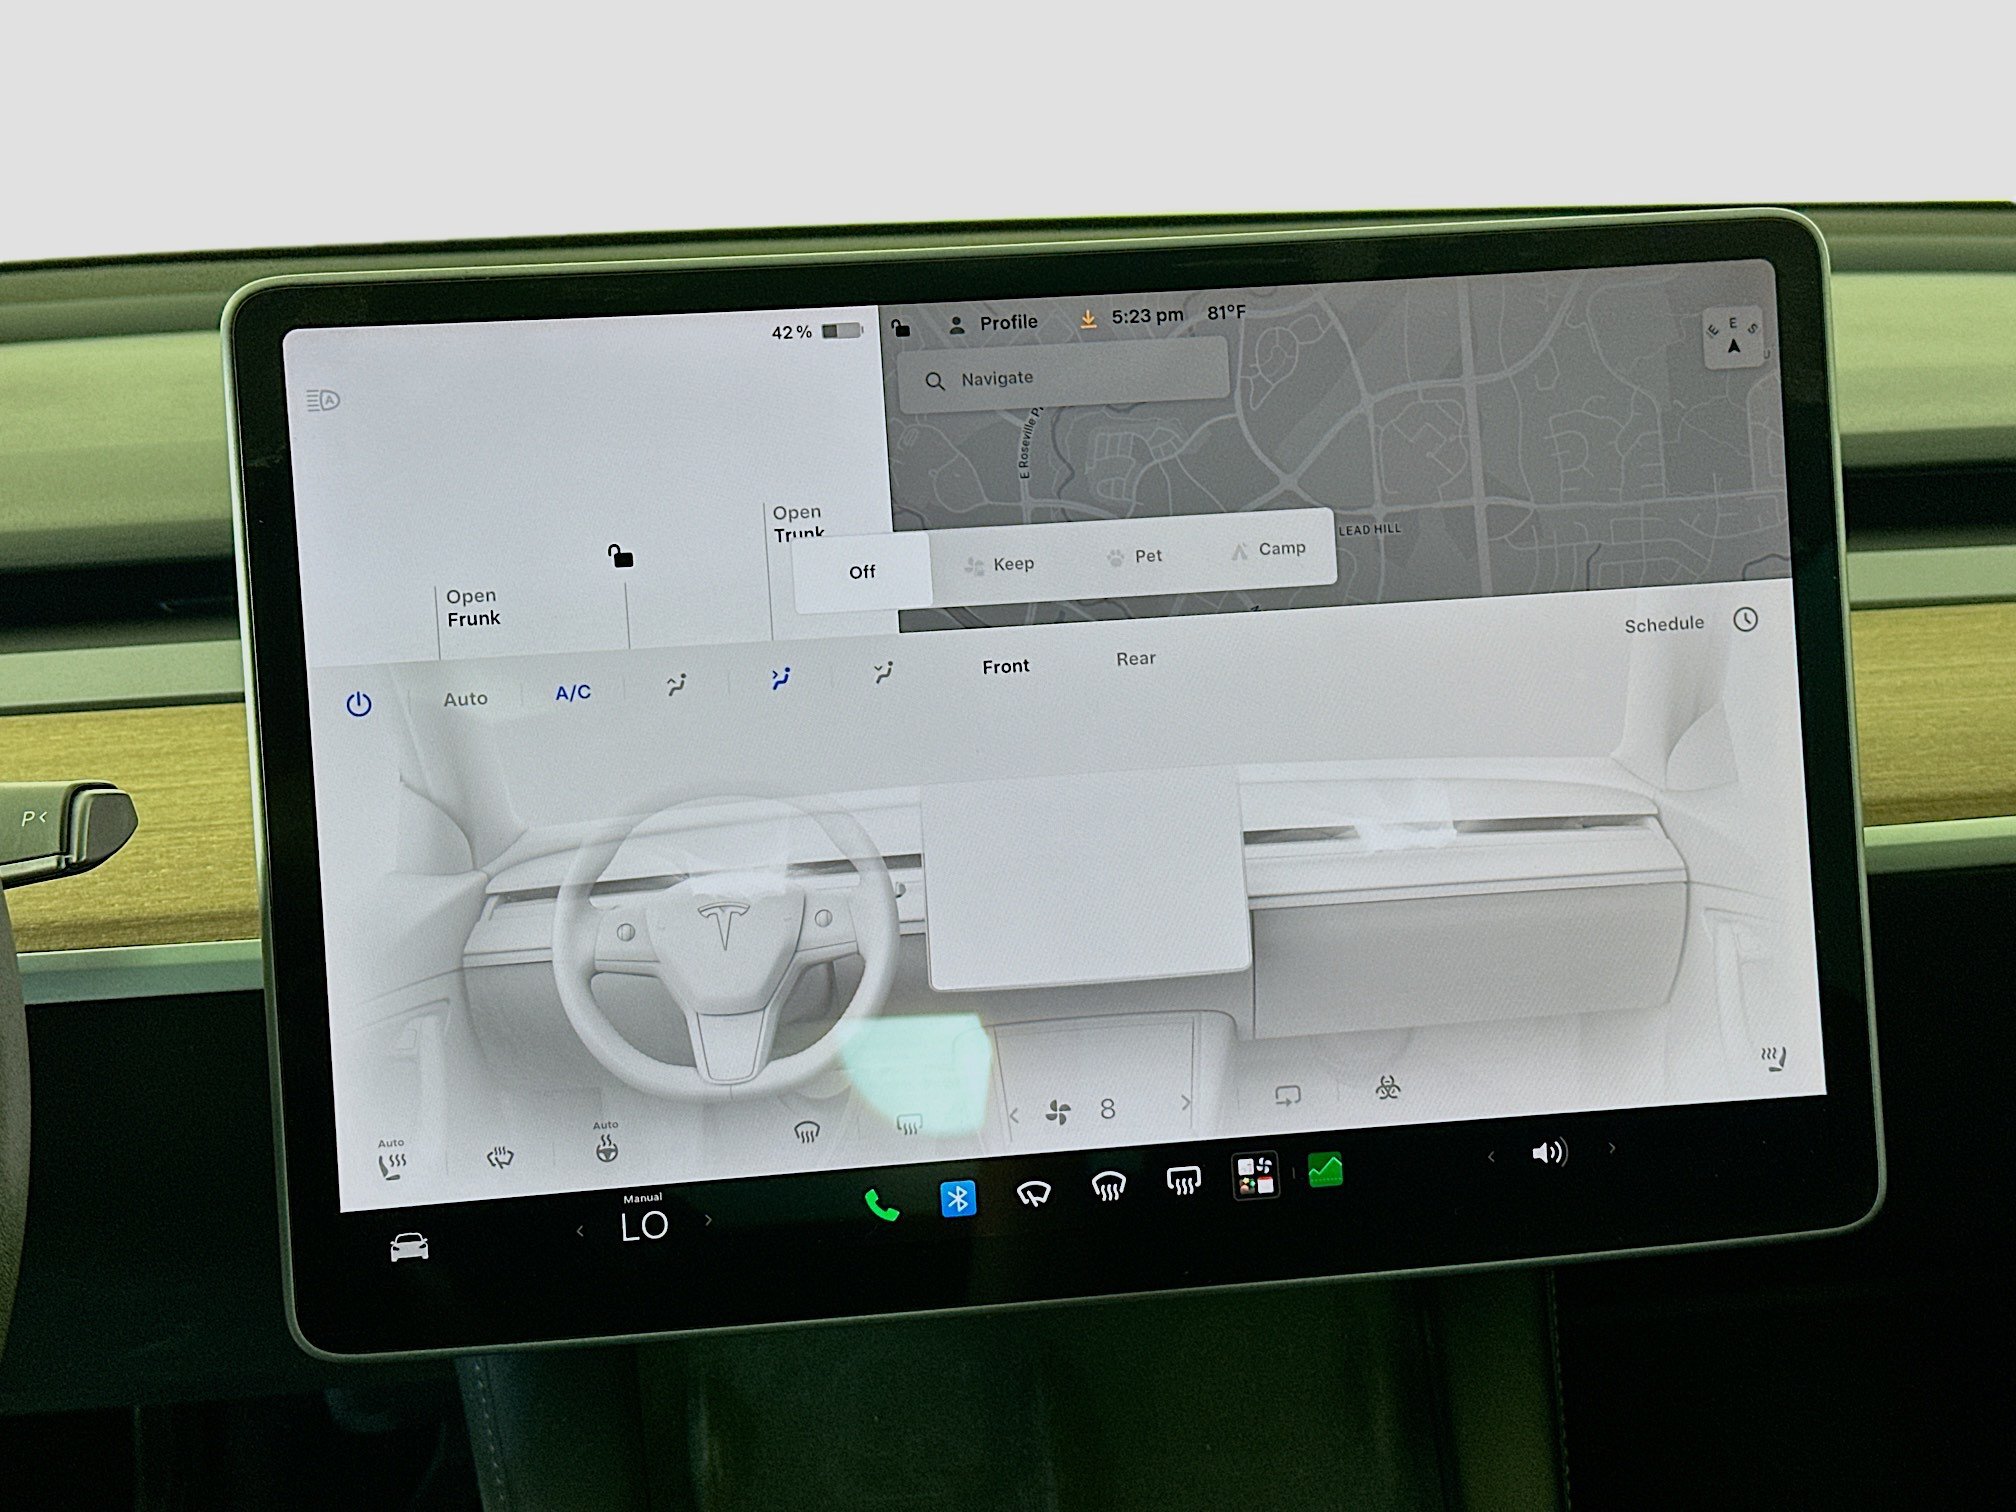Open the Profile menu

993,323
